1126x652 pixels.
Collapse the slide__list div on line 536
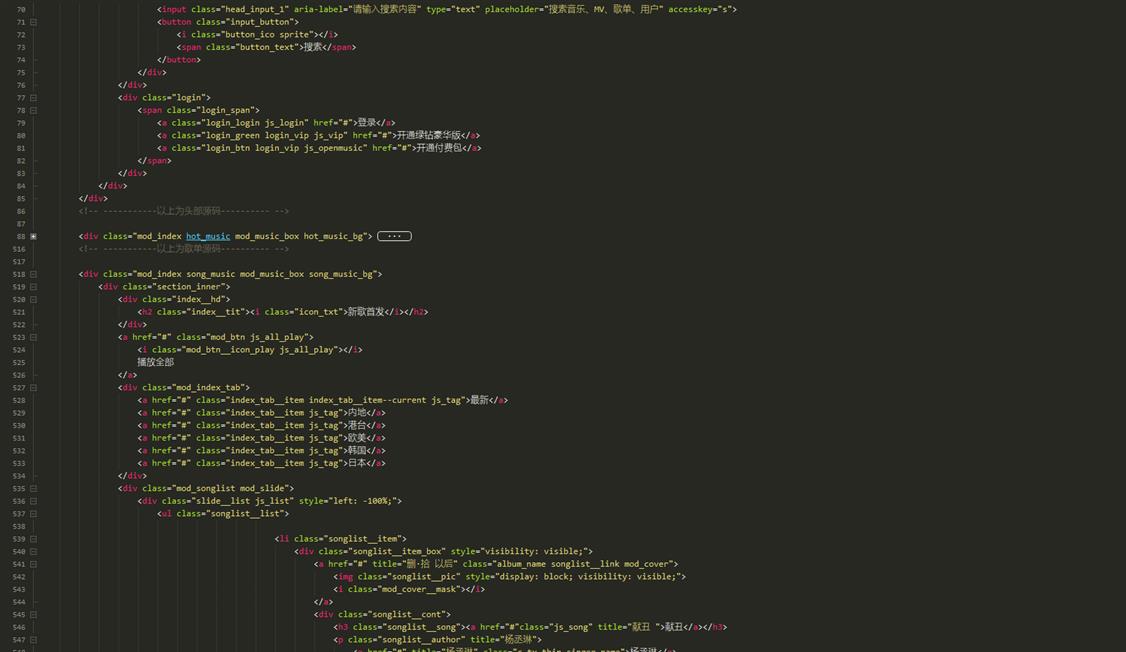(x=34, y=501)
